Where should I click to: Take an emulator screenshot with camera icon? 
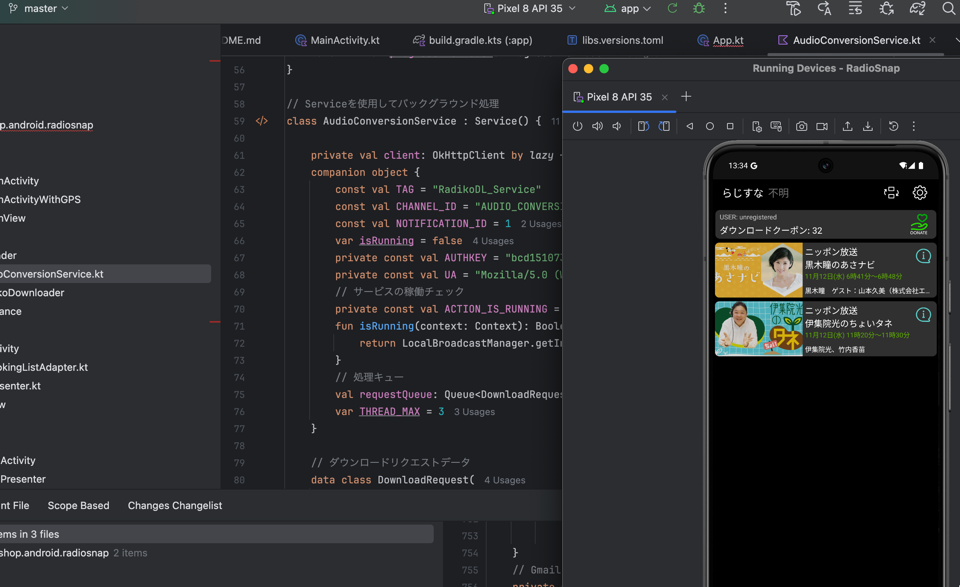point(801,127)
